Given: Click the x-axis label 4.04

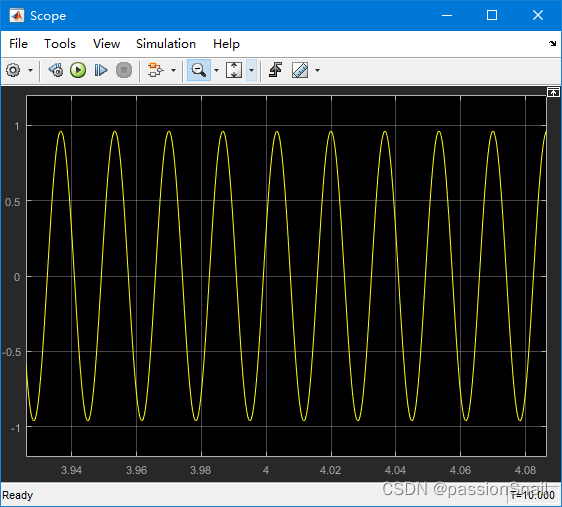Looking at the screenshot, I should tap(395, 470).
